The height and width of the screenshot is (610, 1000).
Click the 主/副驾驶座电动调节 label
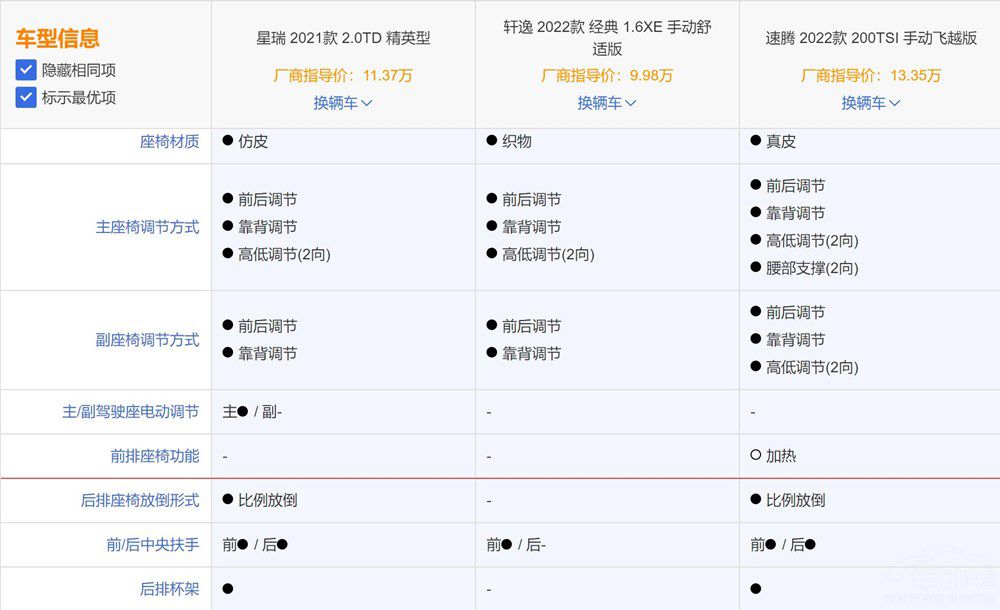point(130,412)
